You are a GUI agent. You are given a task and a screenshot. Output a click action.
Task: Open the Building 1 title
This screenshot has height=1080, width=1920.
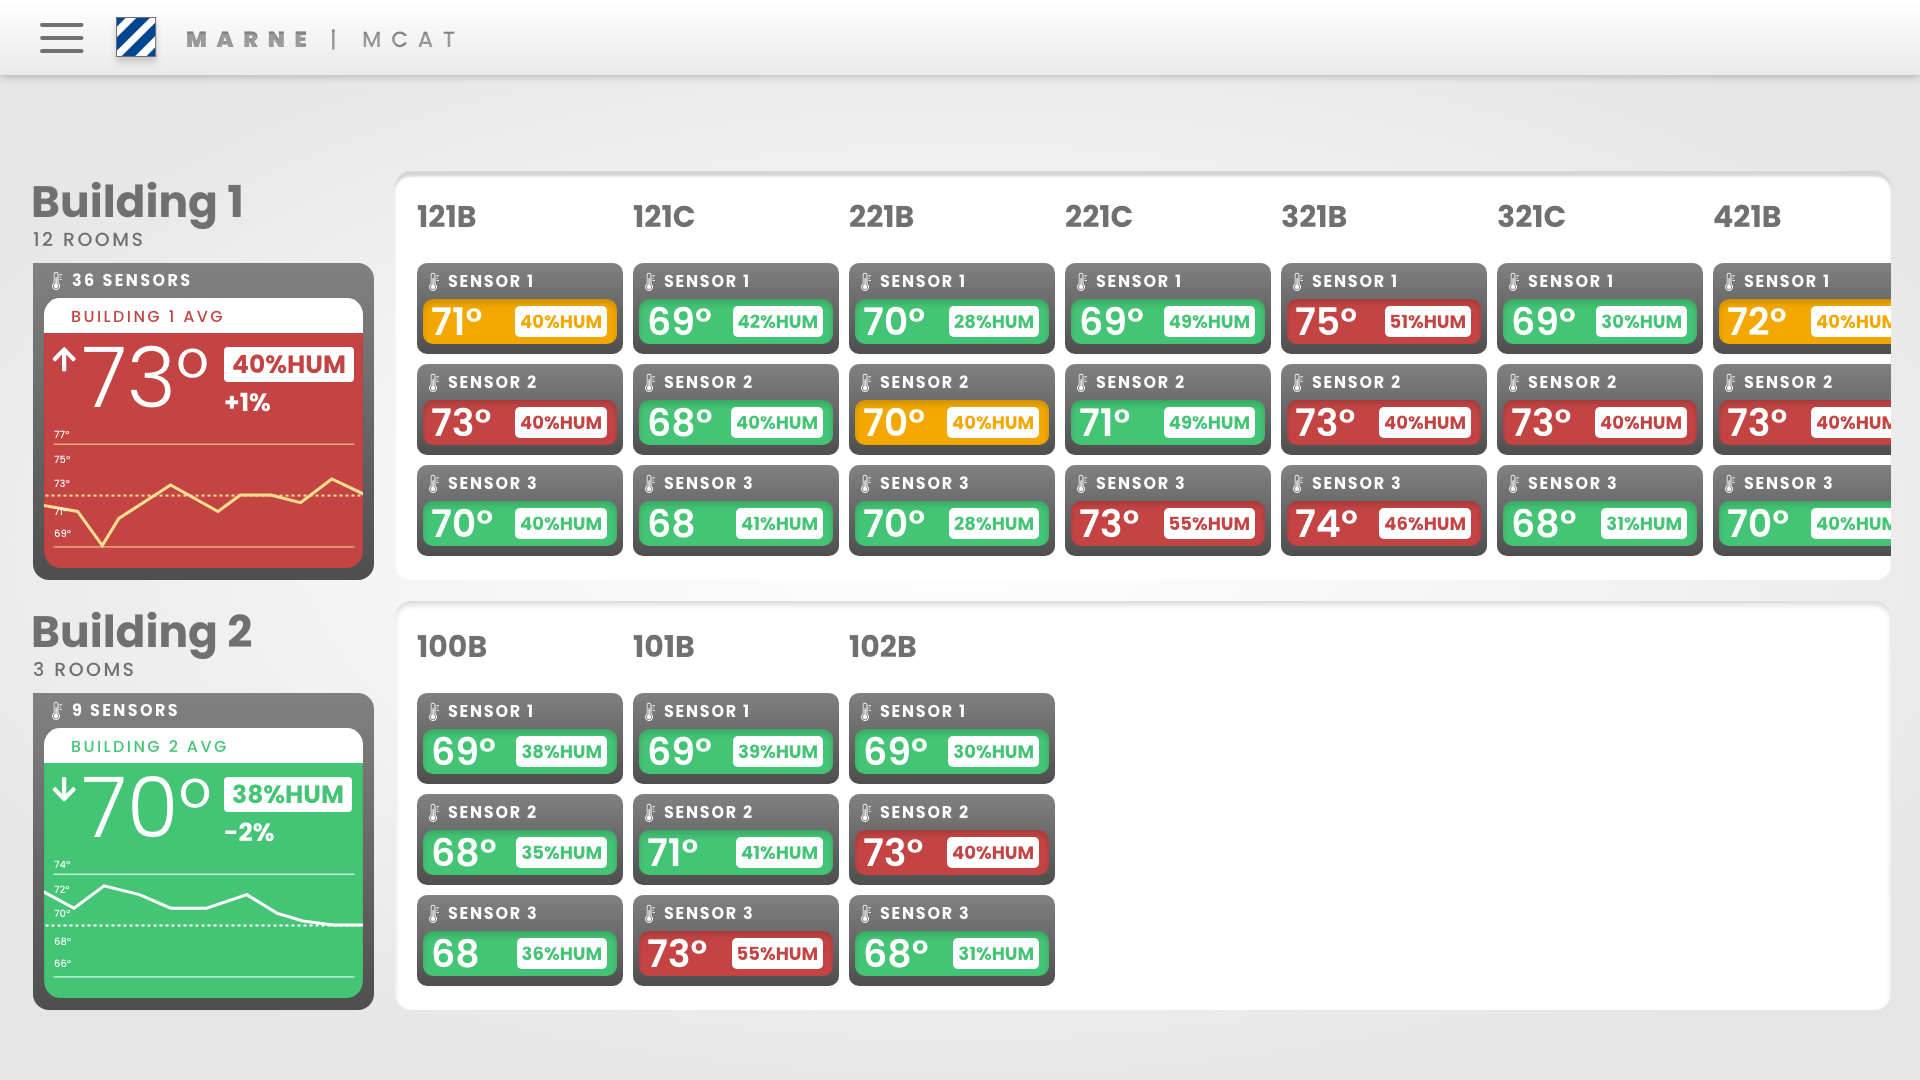tap(137, 202)
